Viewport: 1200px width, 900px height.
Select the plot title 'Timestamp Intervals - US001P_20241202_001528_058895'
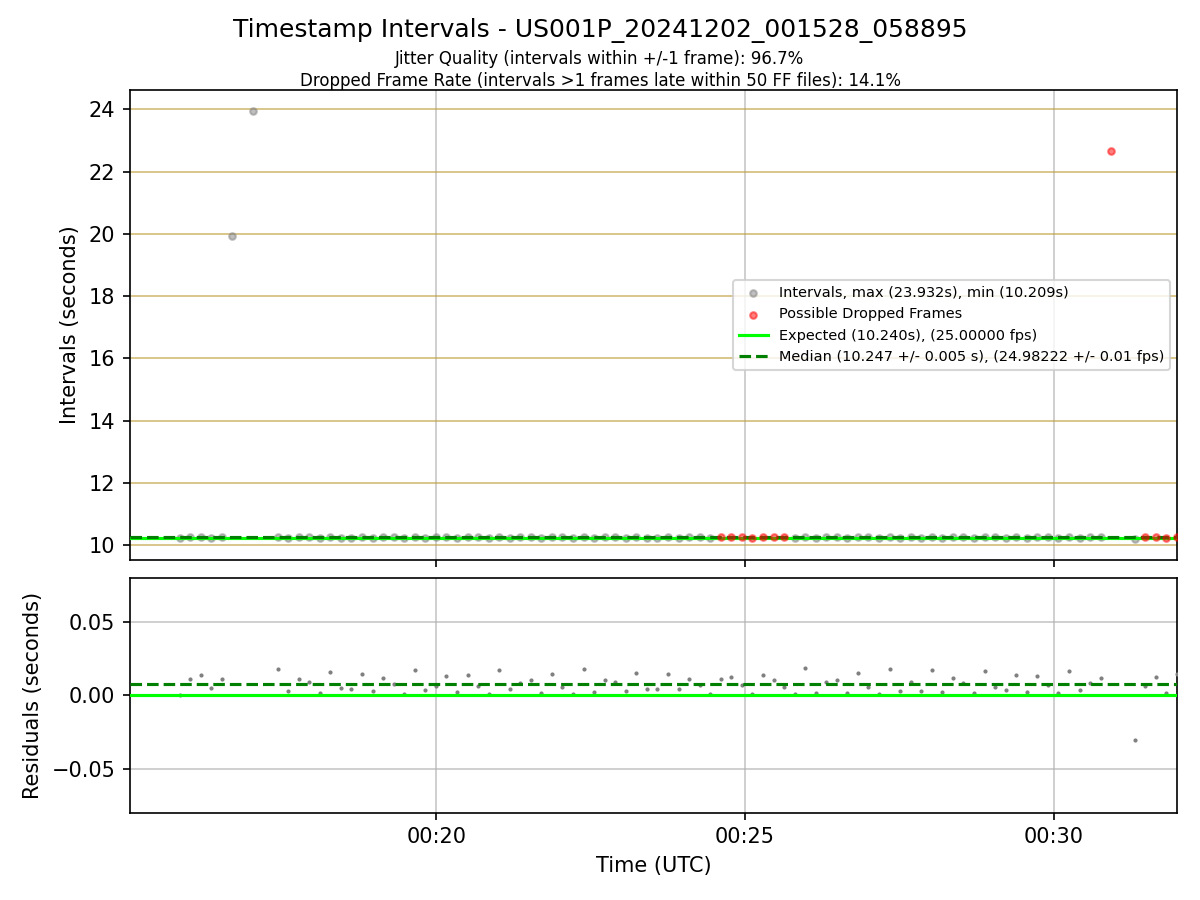(600, 29)
